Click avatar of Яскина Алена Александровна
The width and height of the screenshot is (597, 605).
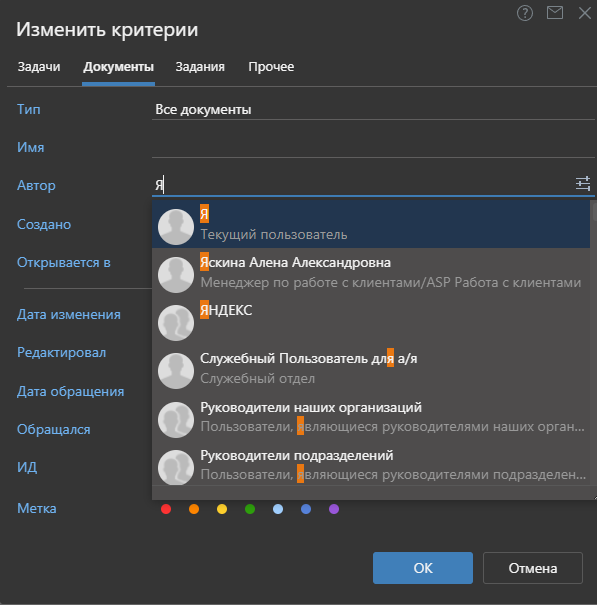tap(176, 275)
